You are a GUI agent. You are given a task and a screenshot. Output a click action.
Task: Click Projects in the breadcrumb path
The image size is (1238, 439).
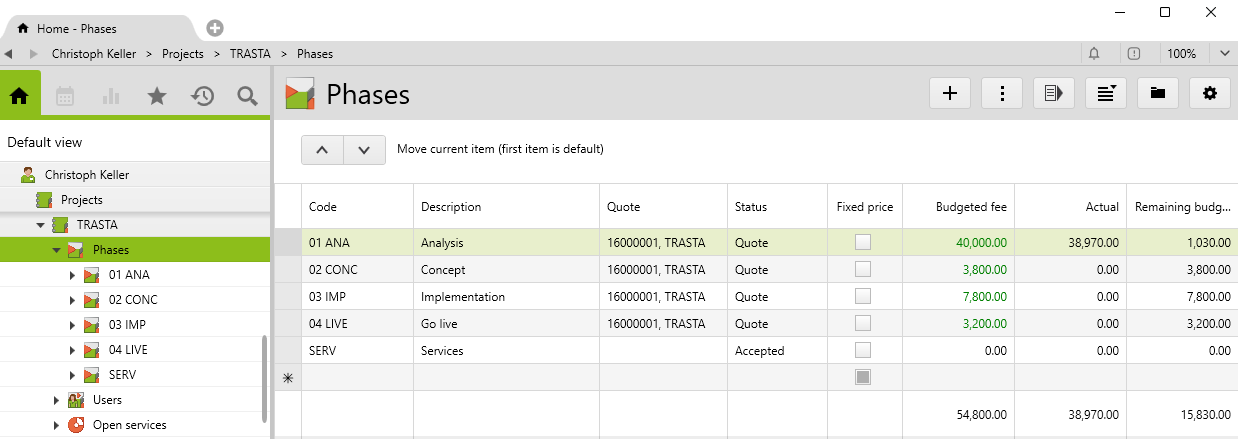point(182,54)
